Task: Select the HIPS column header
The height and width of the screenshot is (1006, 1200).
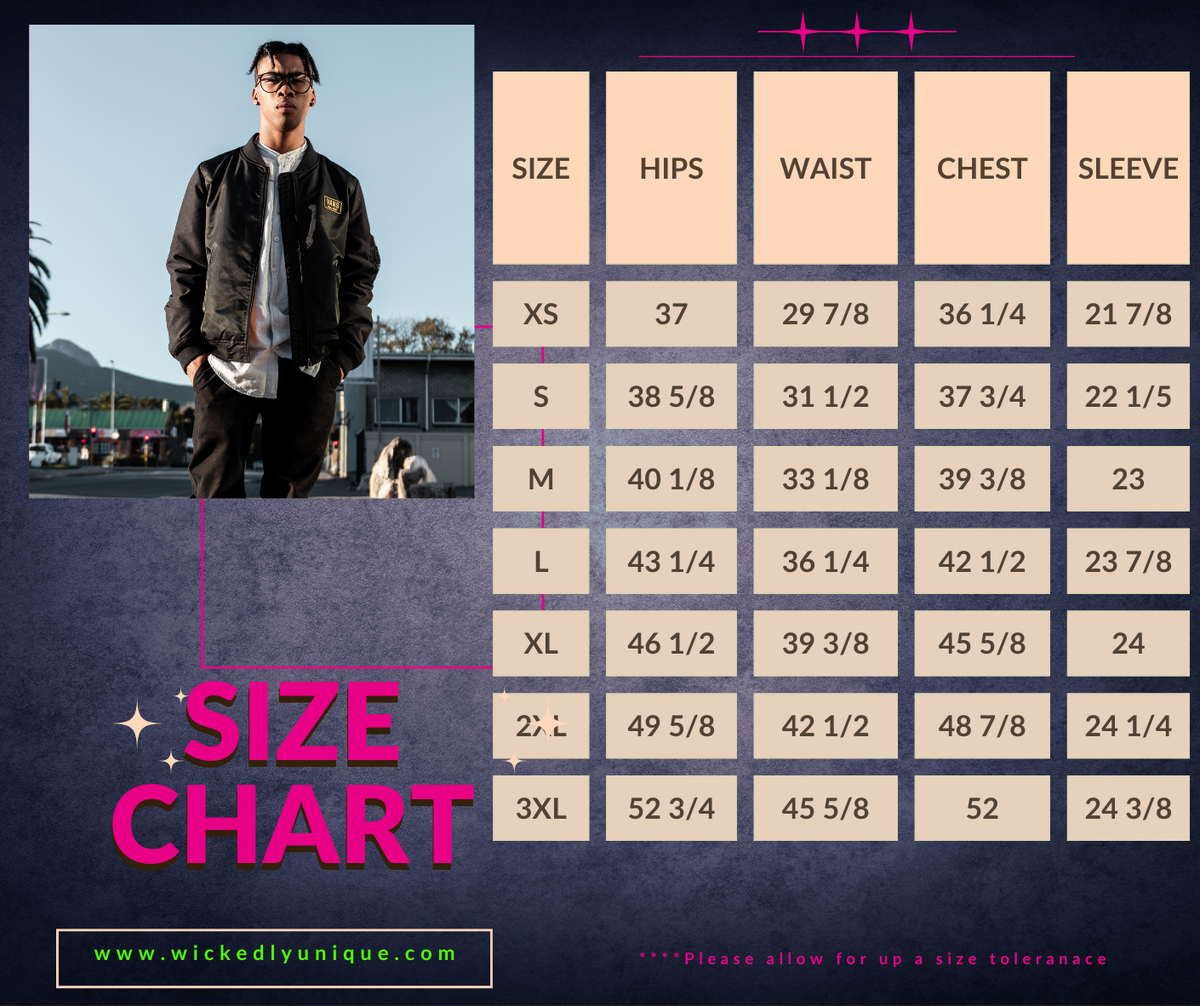Action: click(671, 168)
